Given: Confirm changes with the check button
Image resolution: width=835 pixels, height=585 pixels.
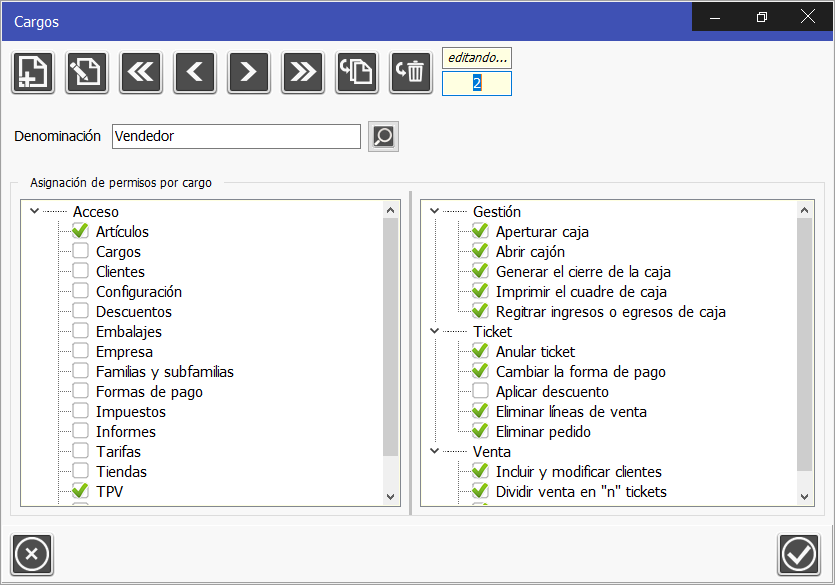Looking at the screenshot, I should (x=798, y=554).
